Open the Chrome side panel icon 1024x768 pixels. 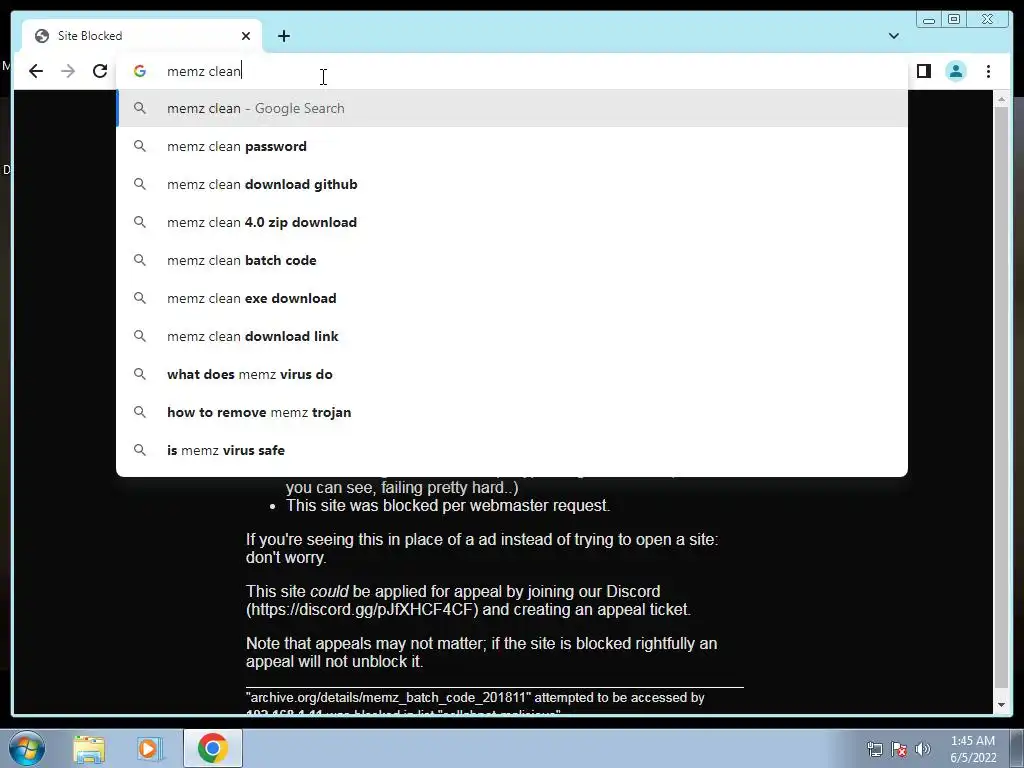(923, 71)
